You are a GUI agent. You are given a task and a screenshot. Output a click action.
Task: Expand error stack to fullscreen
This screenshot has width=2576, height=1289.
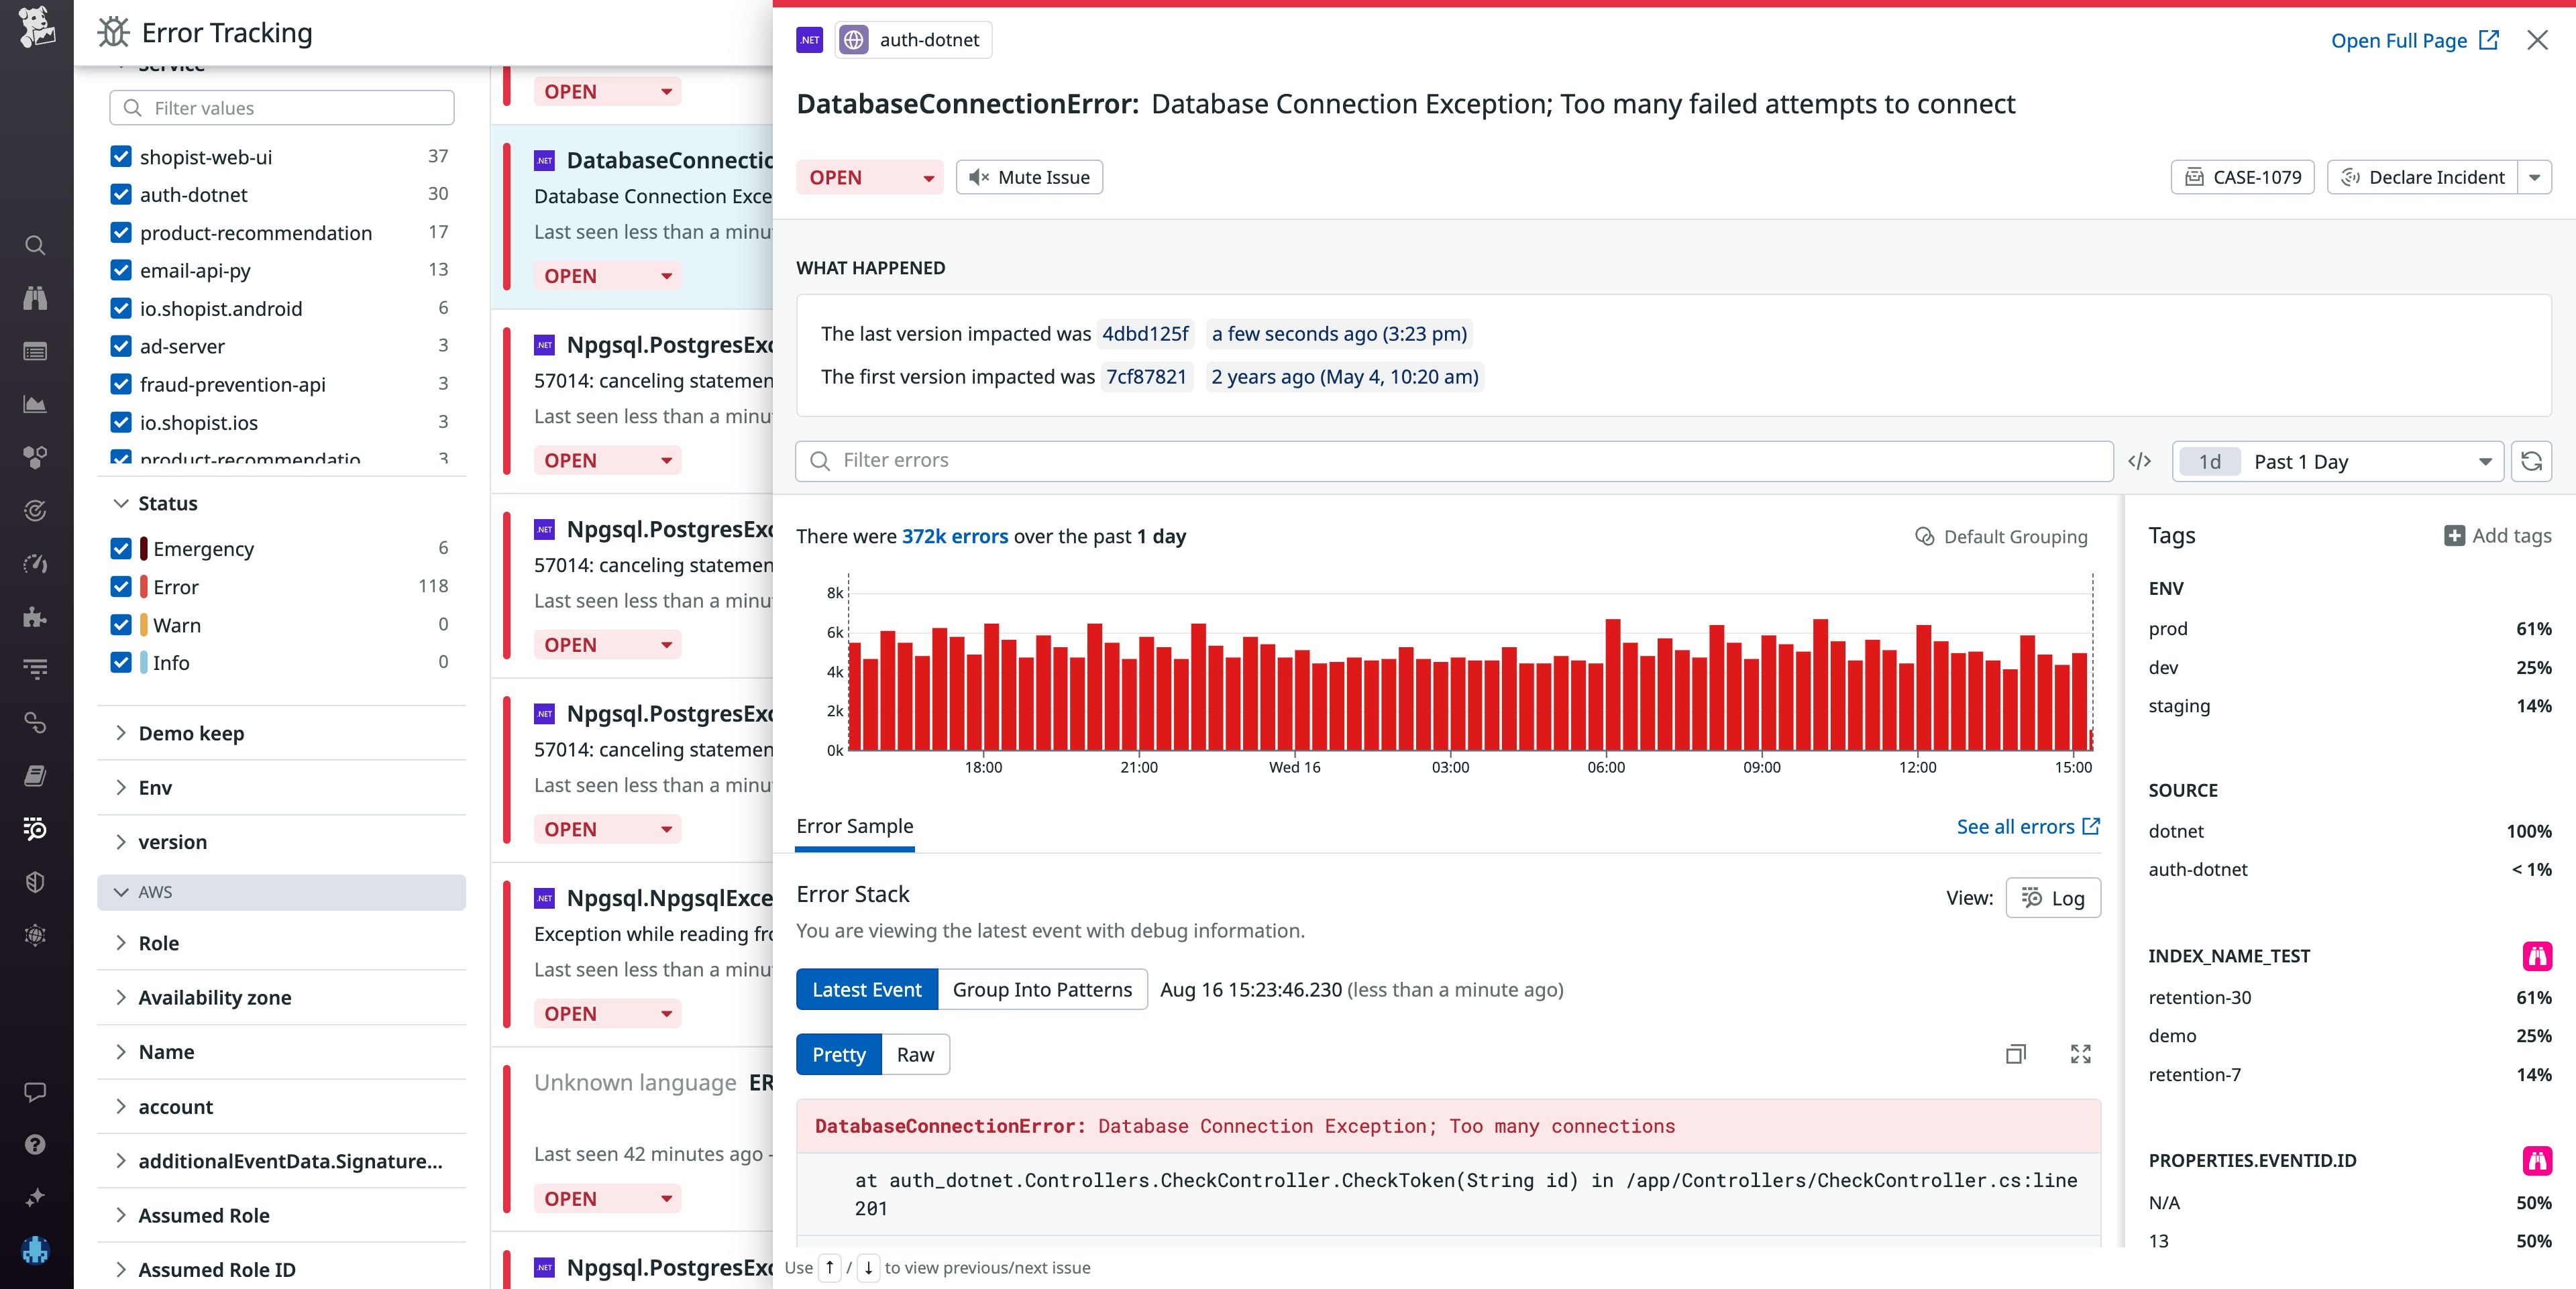point(2080,1054)
